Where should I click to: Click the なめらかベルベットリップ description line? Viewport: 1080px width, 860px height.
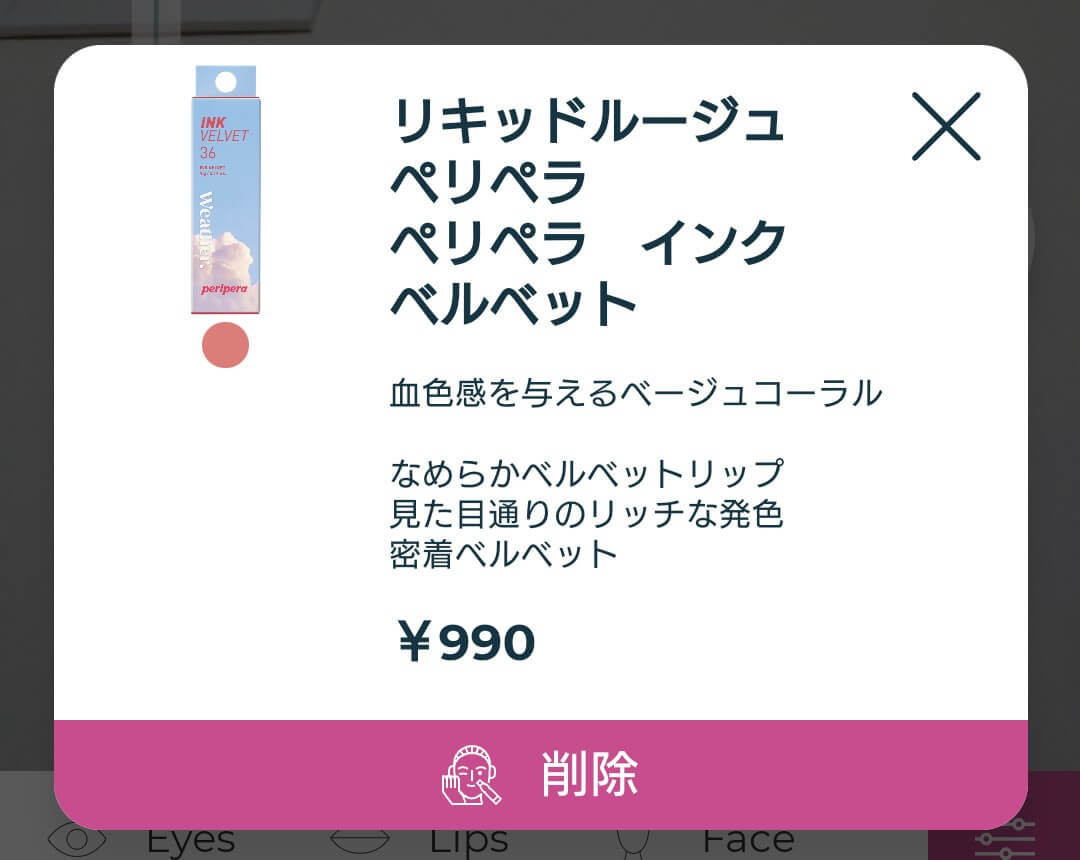click(x=587, y=474)
